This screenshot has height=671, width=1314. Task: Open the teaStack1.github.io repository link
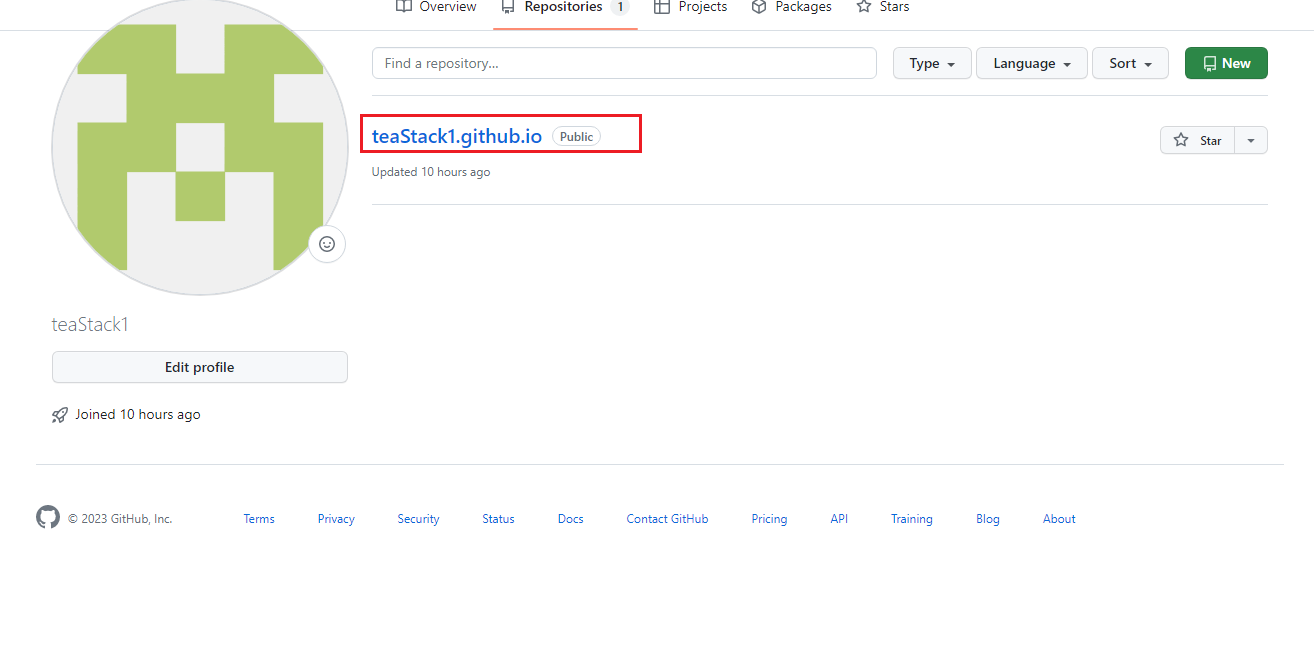(x=457, y=136)
